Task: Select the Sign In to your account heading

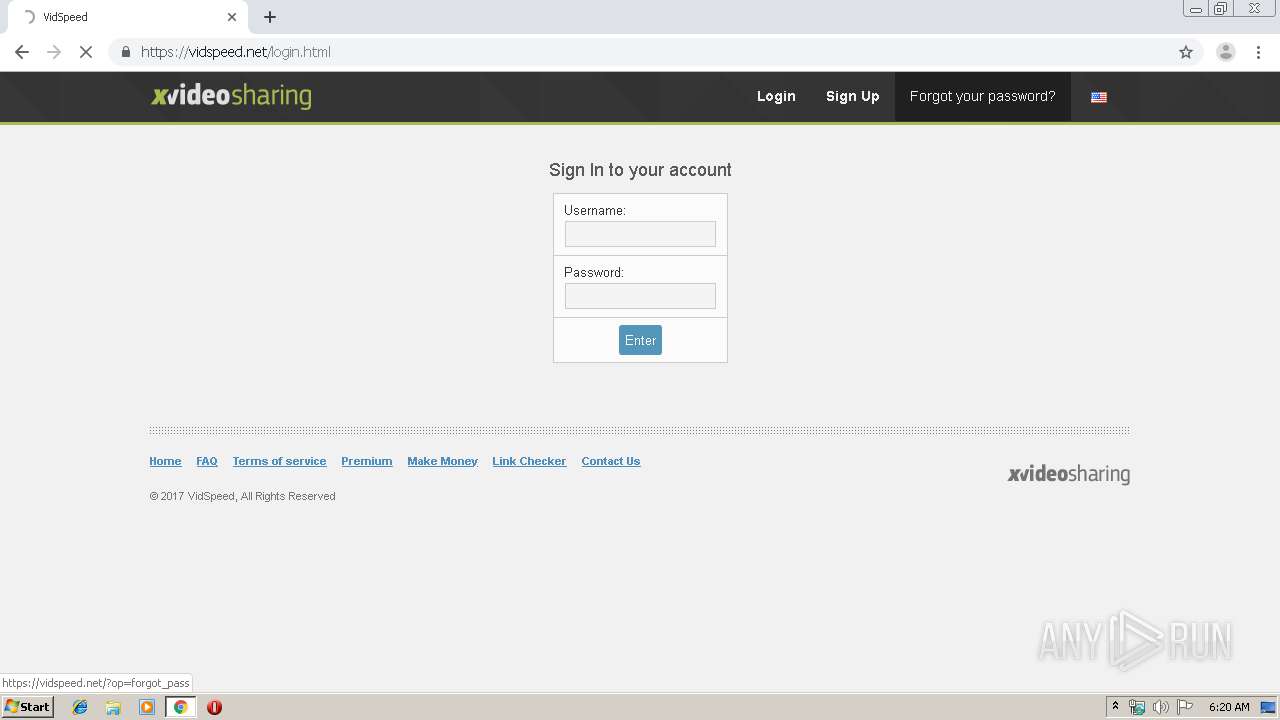Action: point(640,170)
